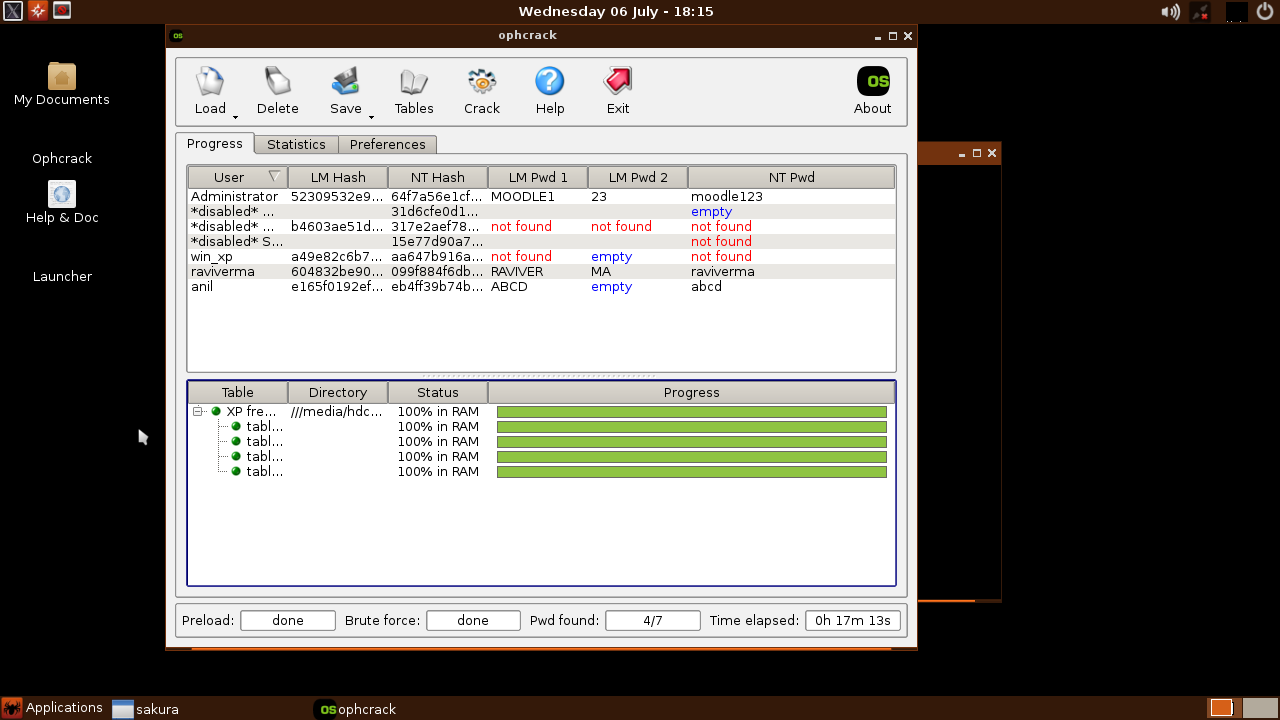Switch to the Progress tab

coord(215,143)
